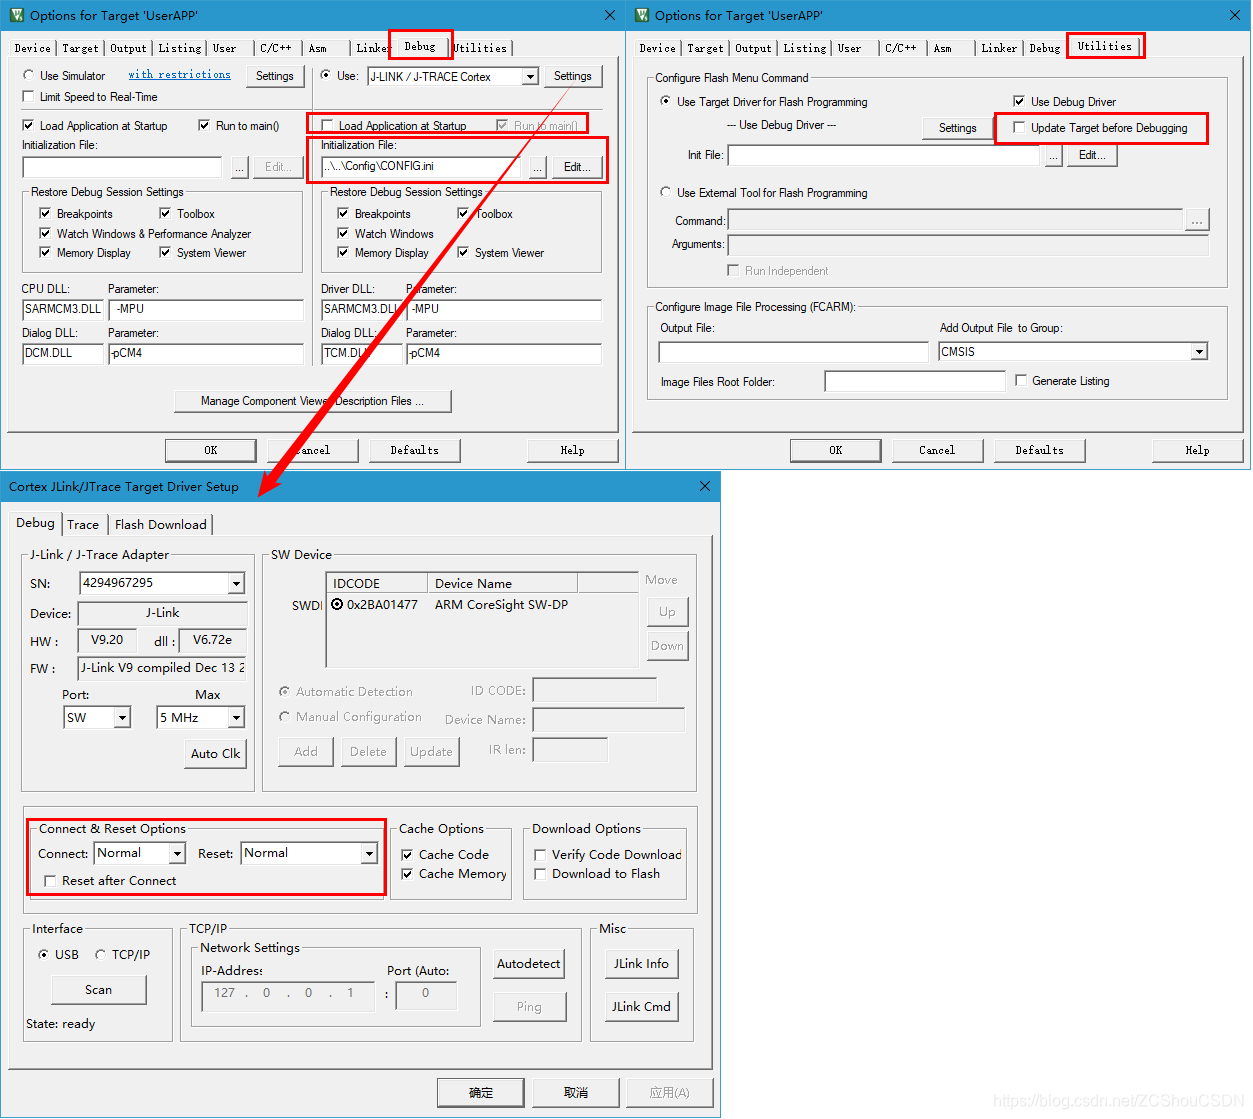Open the J-LINK / J-TRACE Cortex debugger dropdown

(530, 77)
